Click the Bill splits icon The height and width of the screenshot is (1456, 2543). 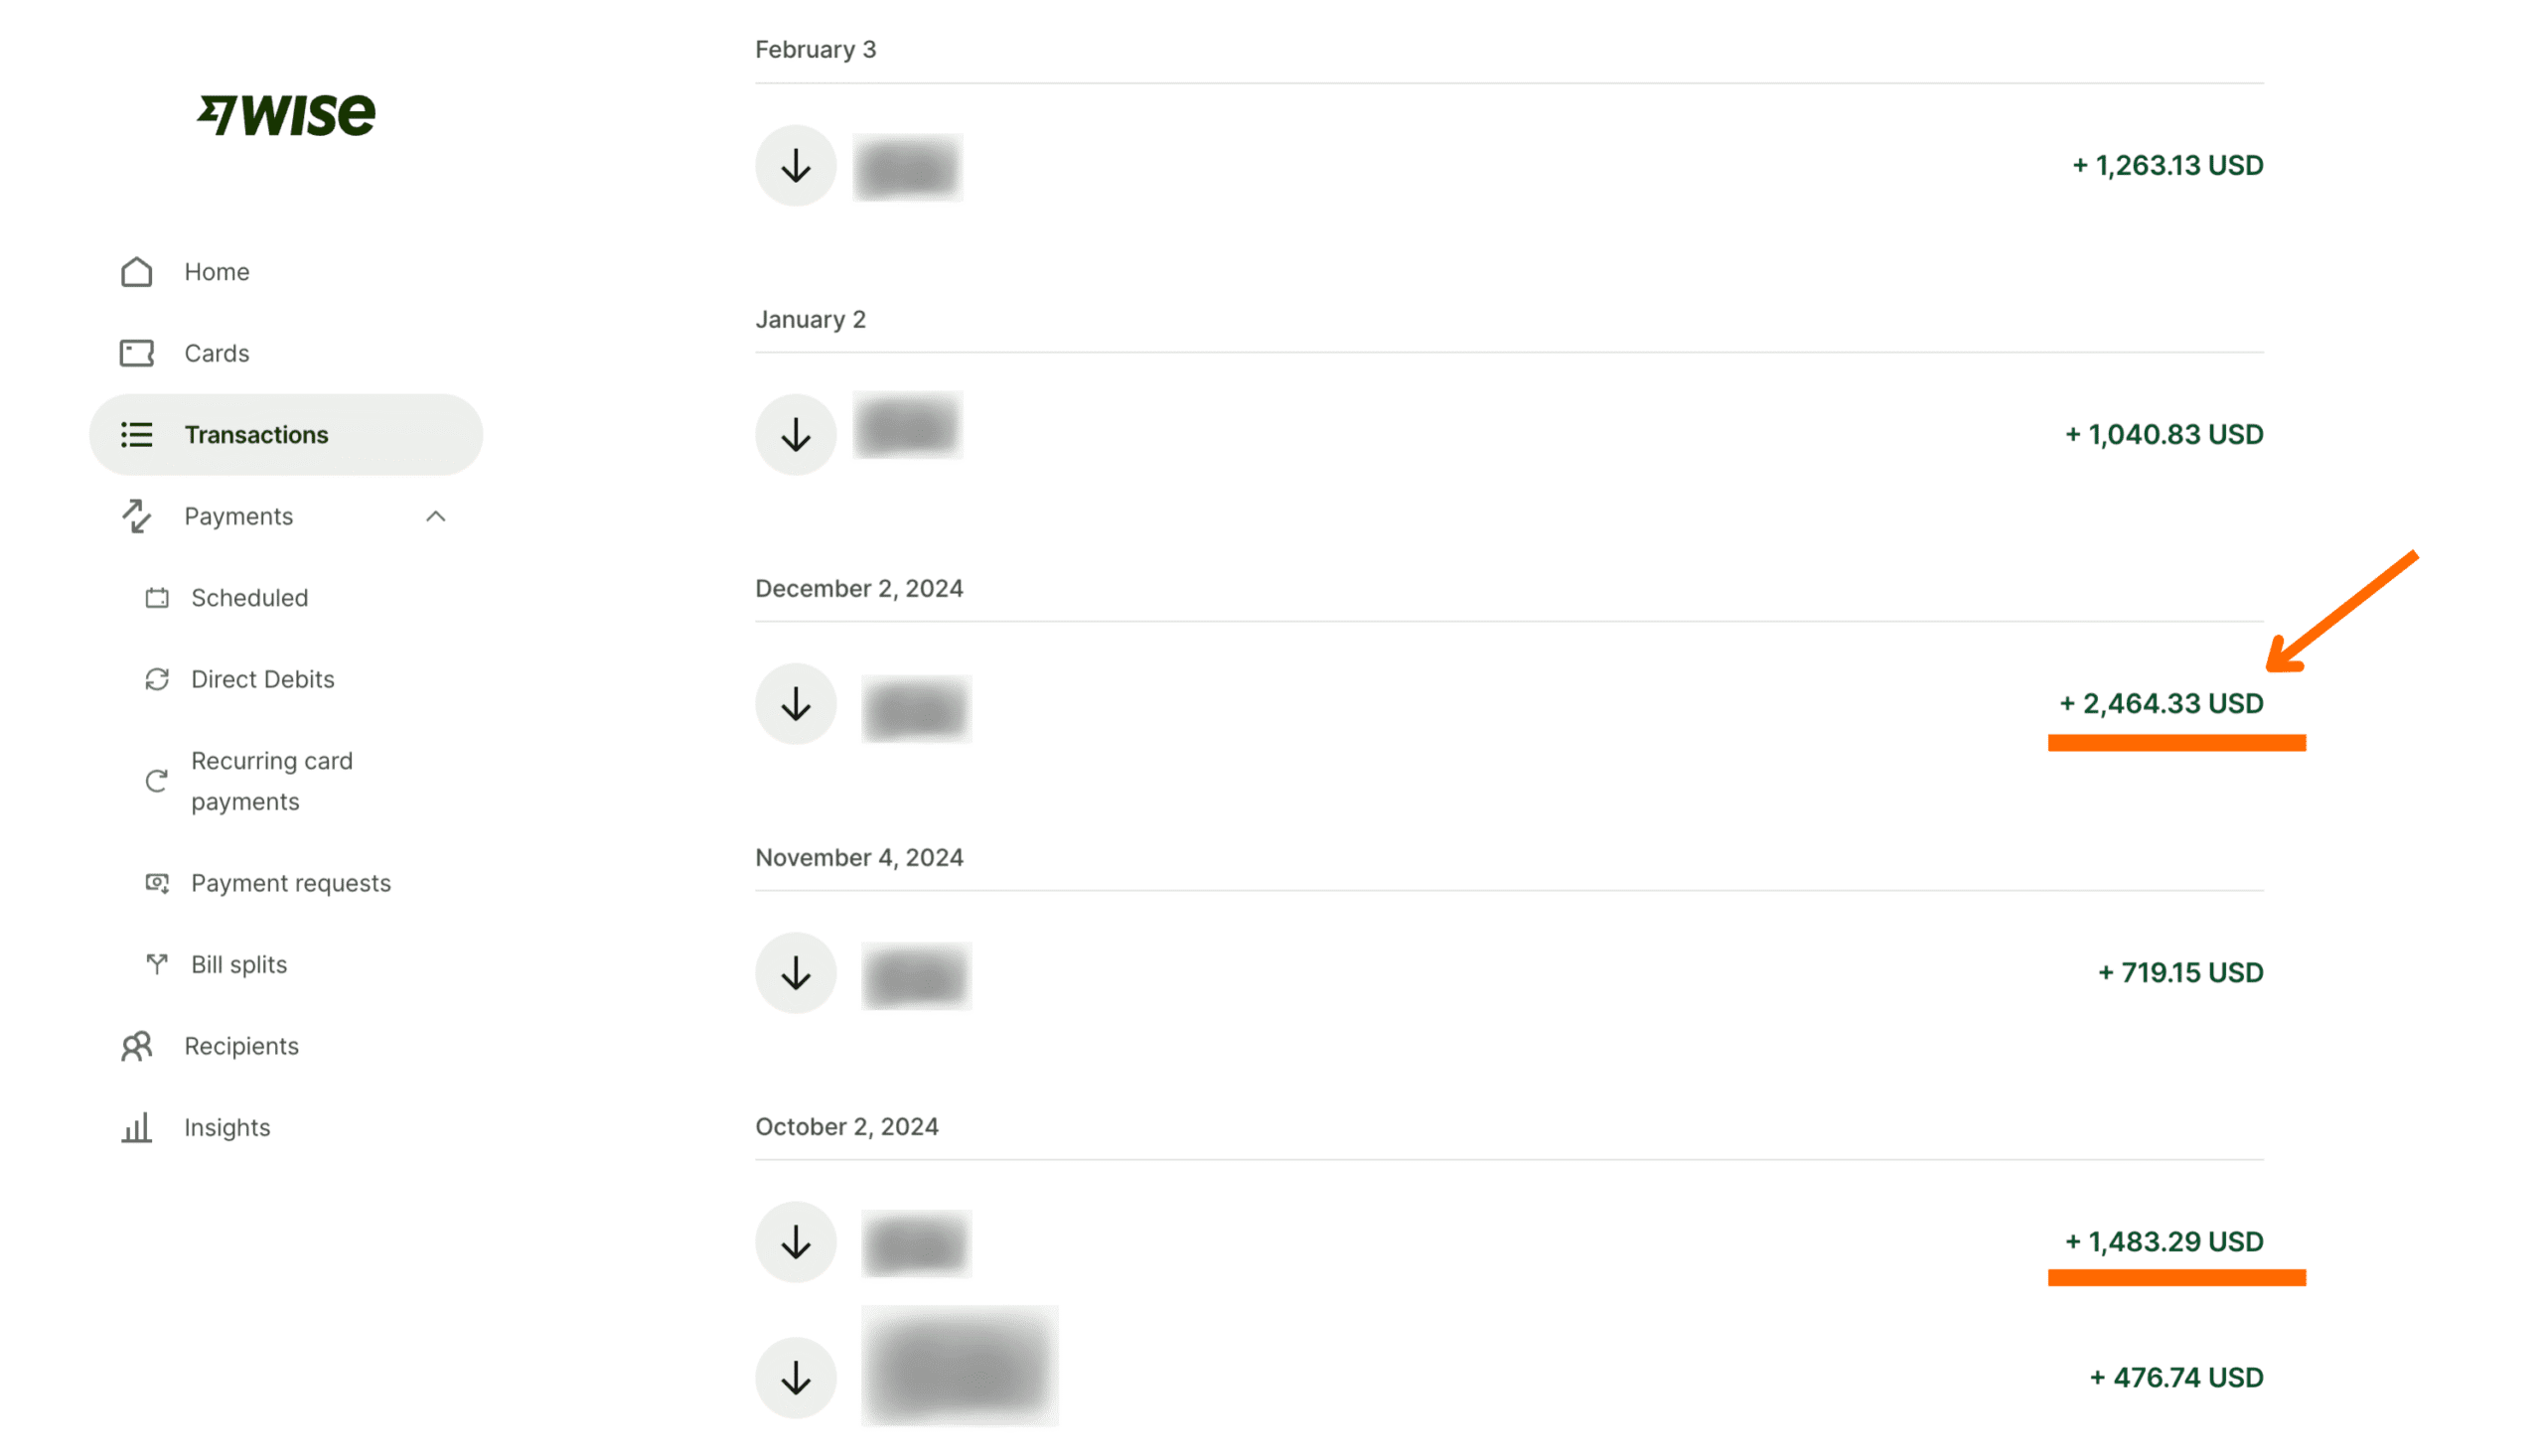(x=157, y=964)
